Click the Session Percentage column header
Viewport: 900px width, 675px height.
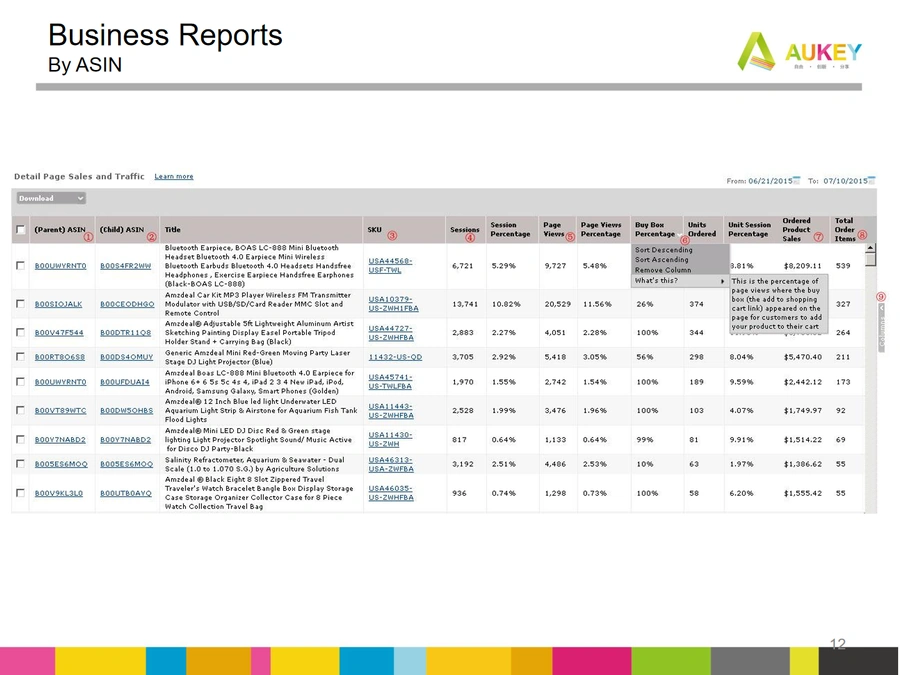click(510, 230)
